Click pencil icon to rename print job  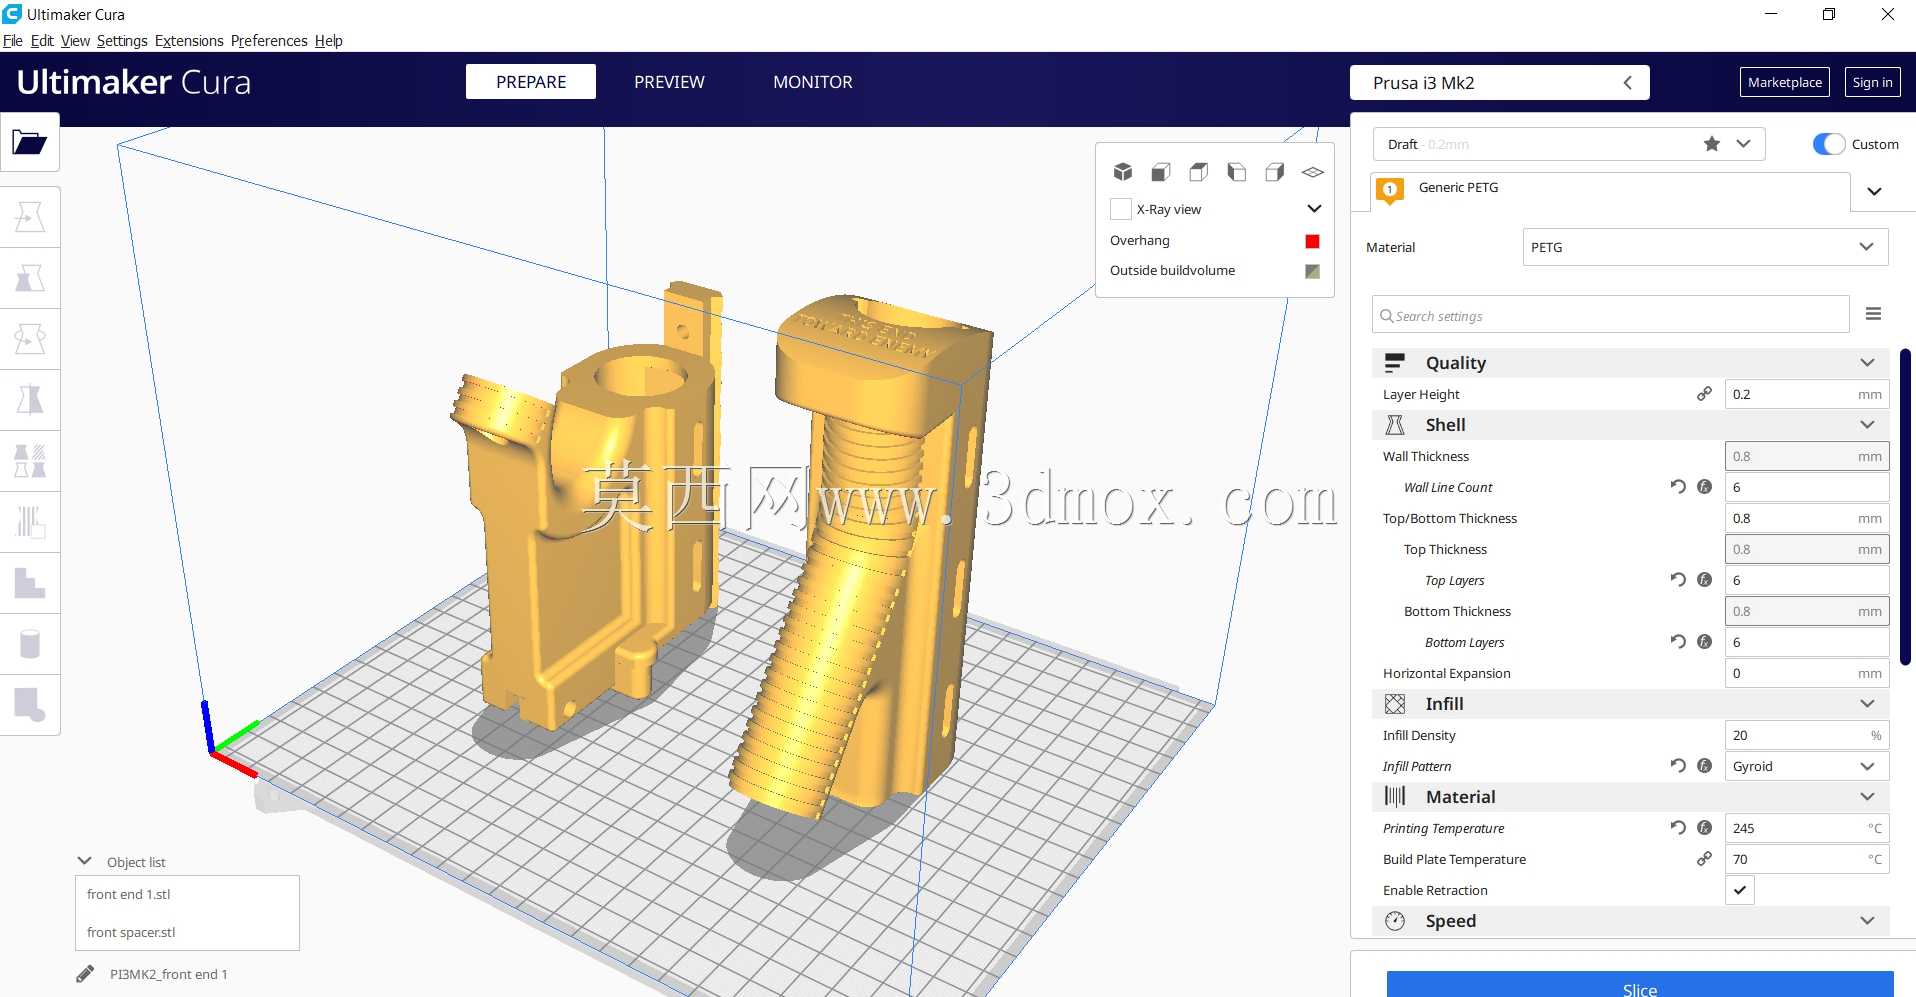(85, 974)
